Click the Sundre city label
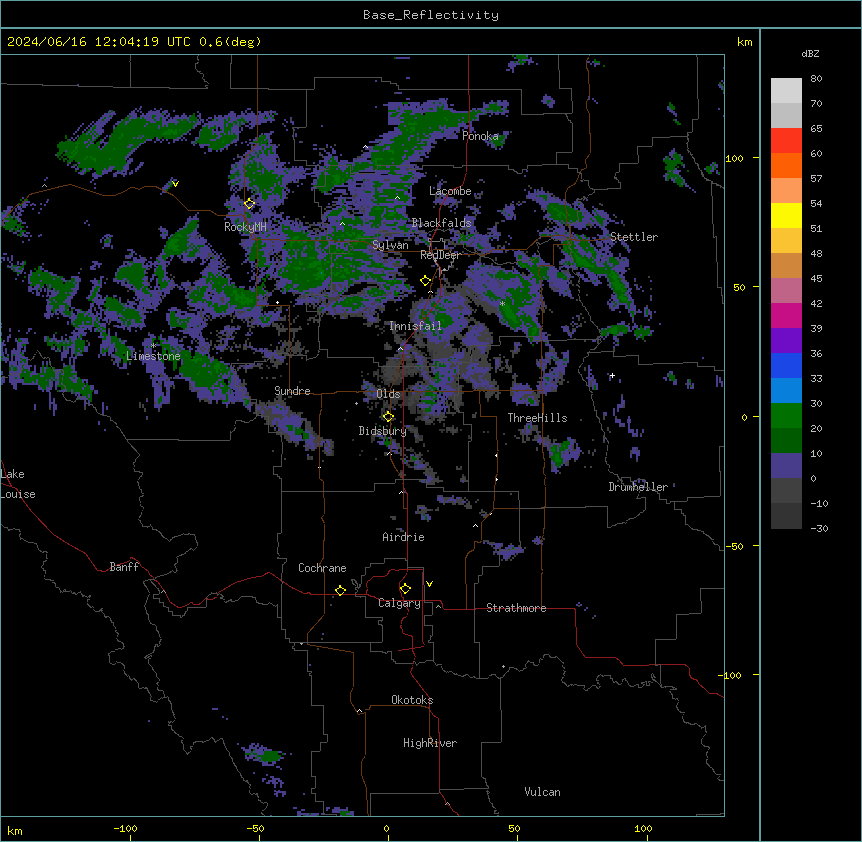The width and height of the screenshot is (862, 842). [292, 391]
